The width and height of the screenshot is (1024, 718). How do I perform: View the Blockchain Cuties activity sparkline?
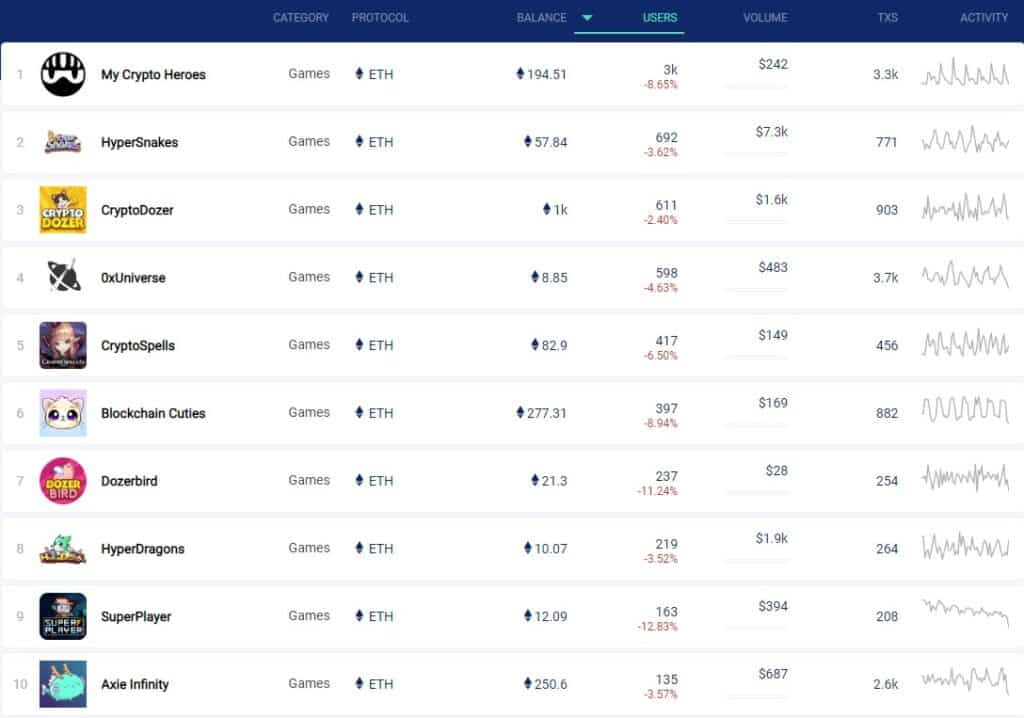(x=965, y=410)
